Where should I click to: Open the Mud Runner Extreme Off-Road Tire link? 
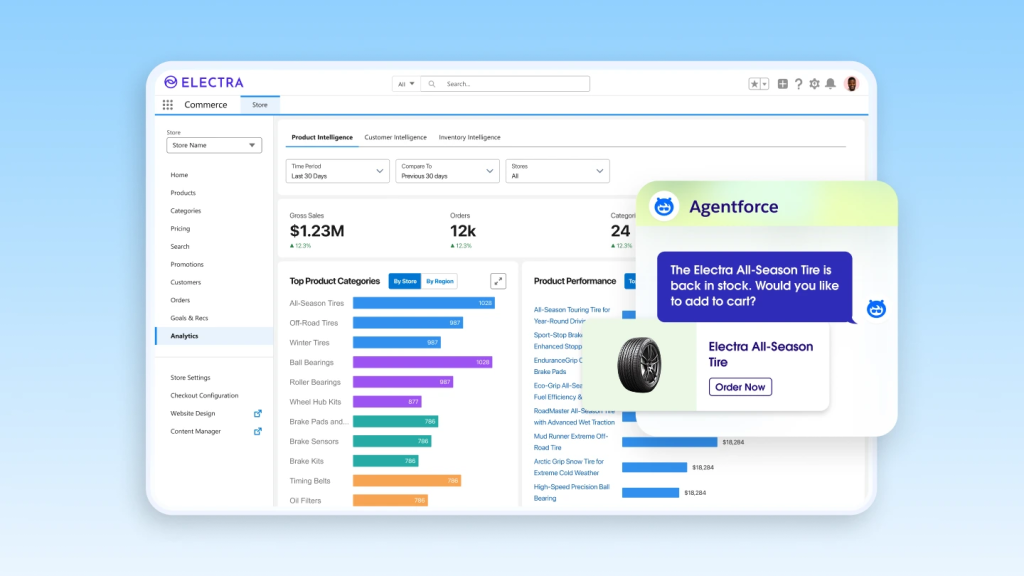coord(571,442)
